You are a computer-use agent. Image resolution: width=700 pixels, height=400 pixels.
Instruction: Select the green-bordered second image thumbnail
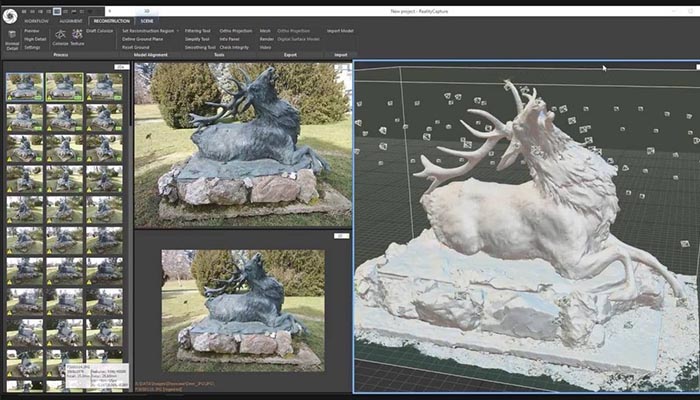(x=64, y=87)
